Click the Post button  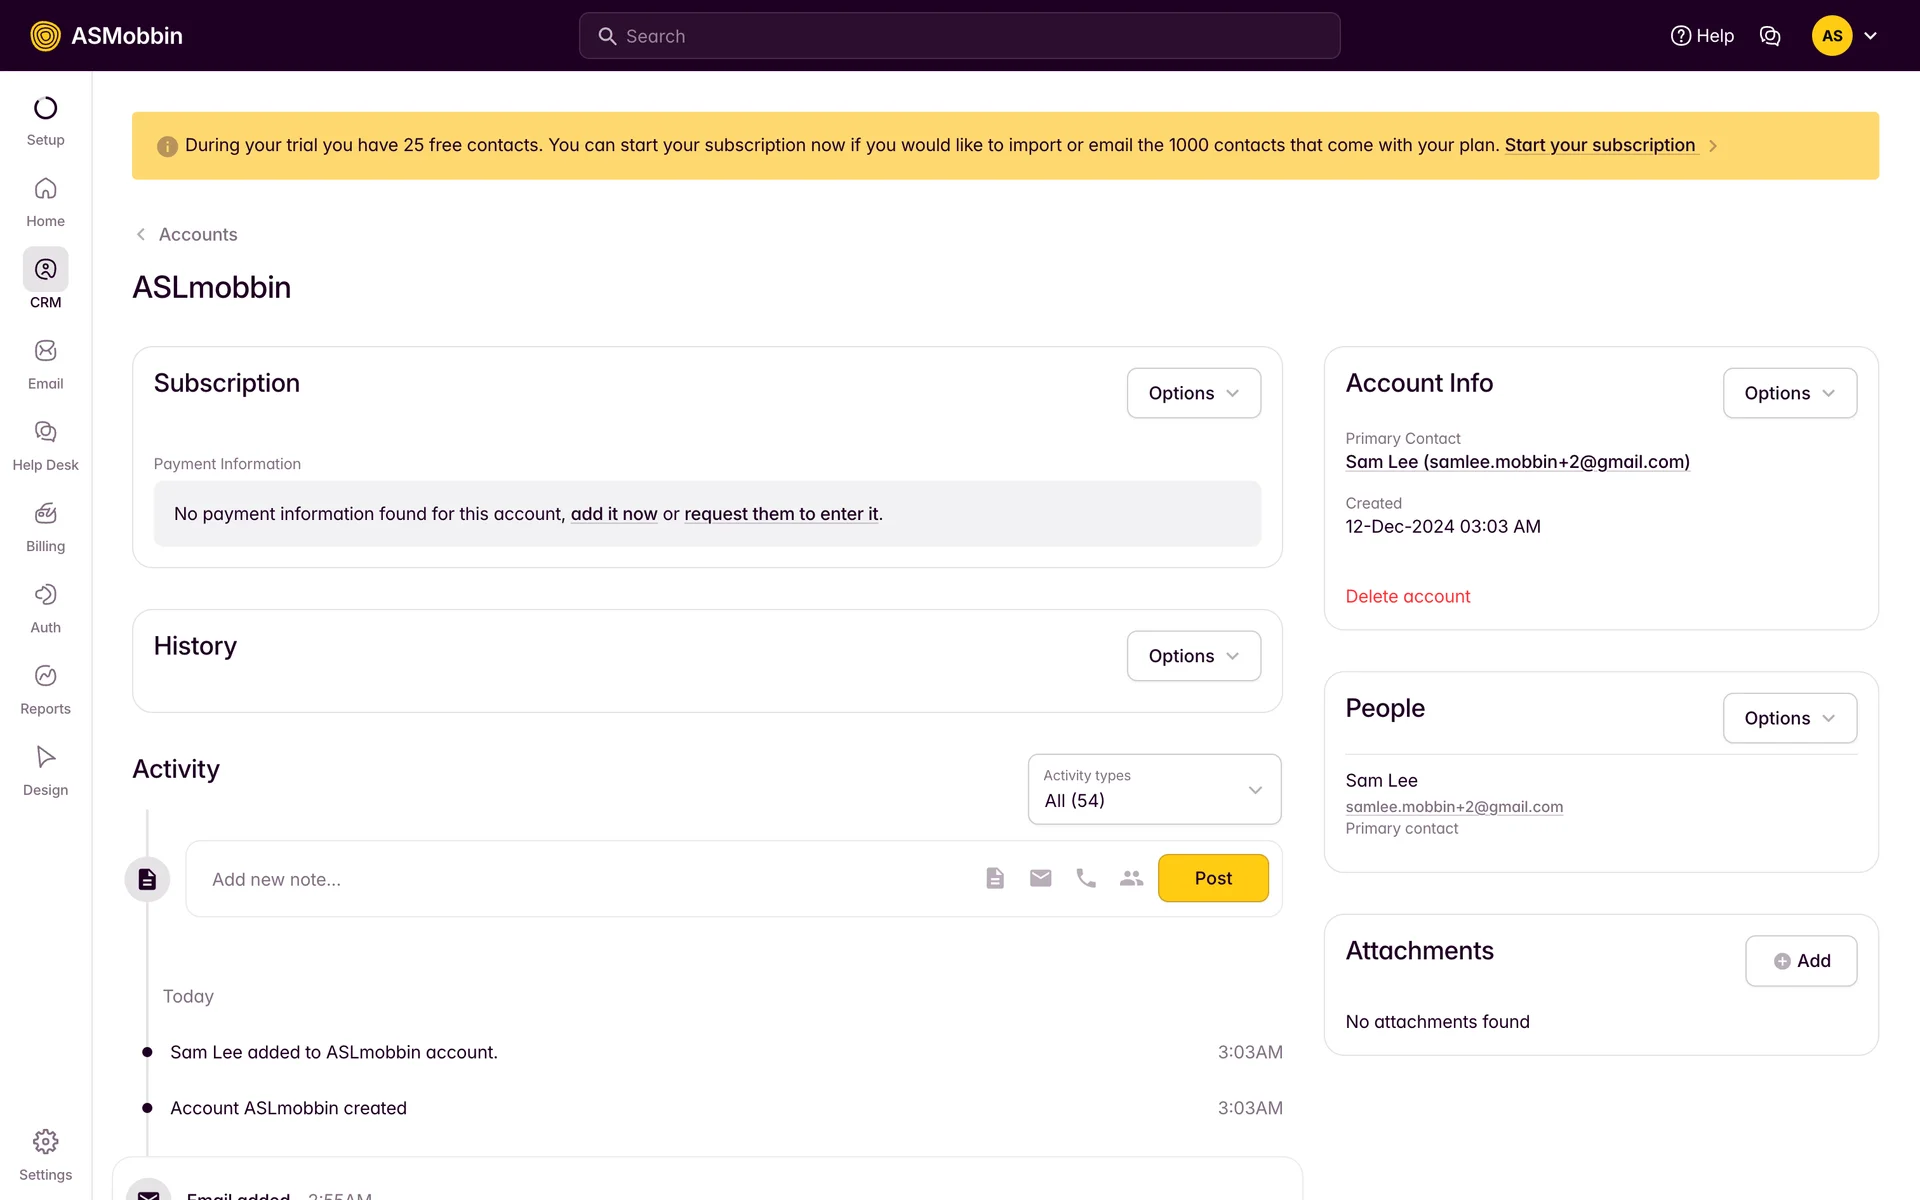[1213, 878]
